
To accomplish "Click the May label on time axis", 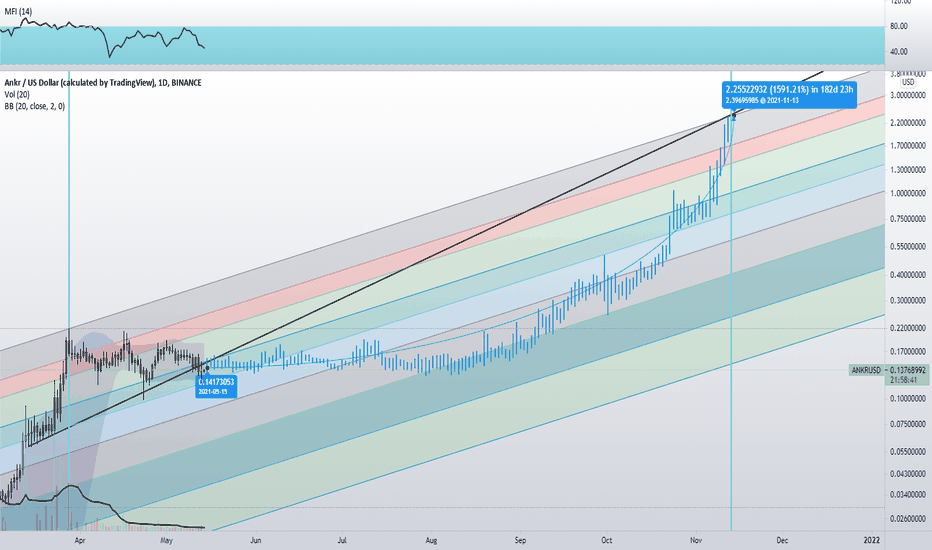I will [166, 540].
